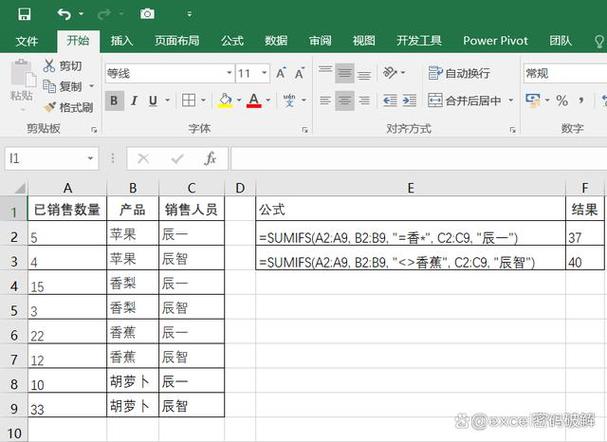
Task: Toggle top vertical align
Action: click(325, 72)
